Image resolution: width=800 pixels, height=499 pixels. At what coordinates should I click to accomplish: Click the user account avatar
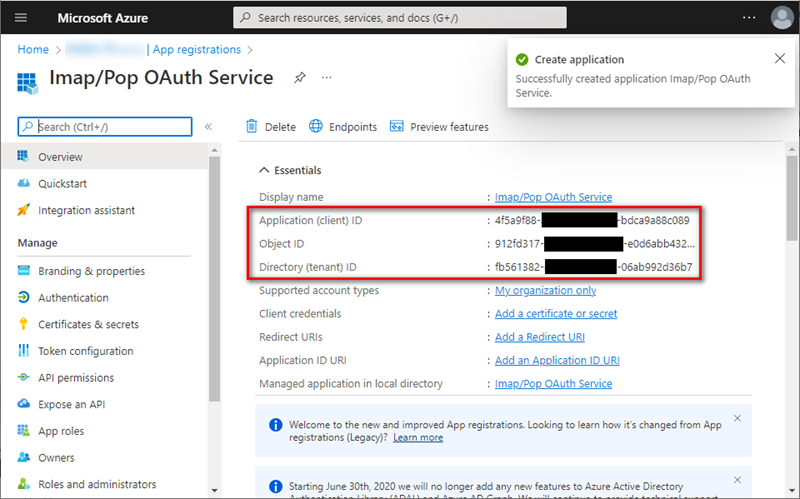pos(781,18)
